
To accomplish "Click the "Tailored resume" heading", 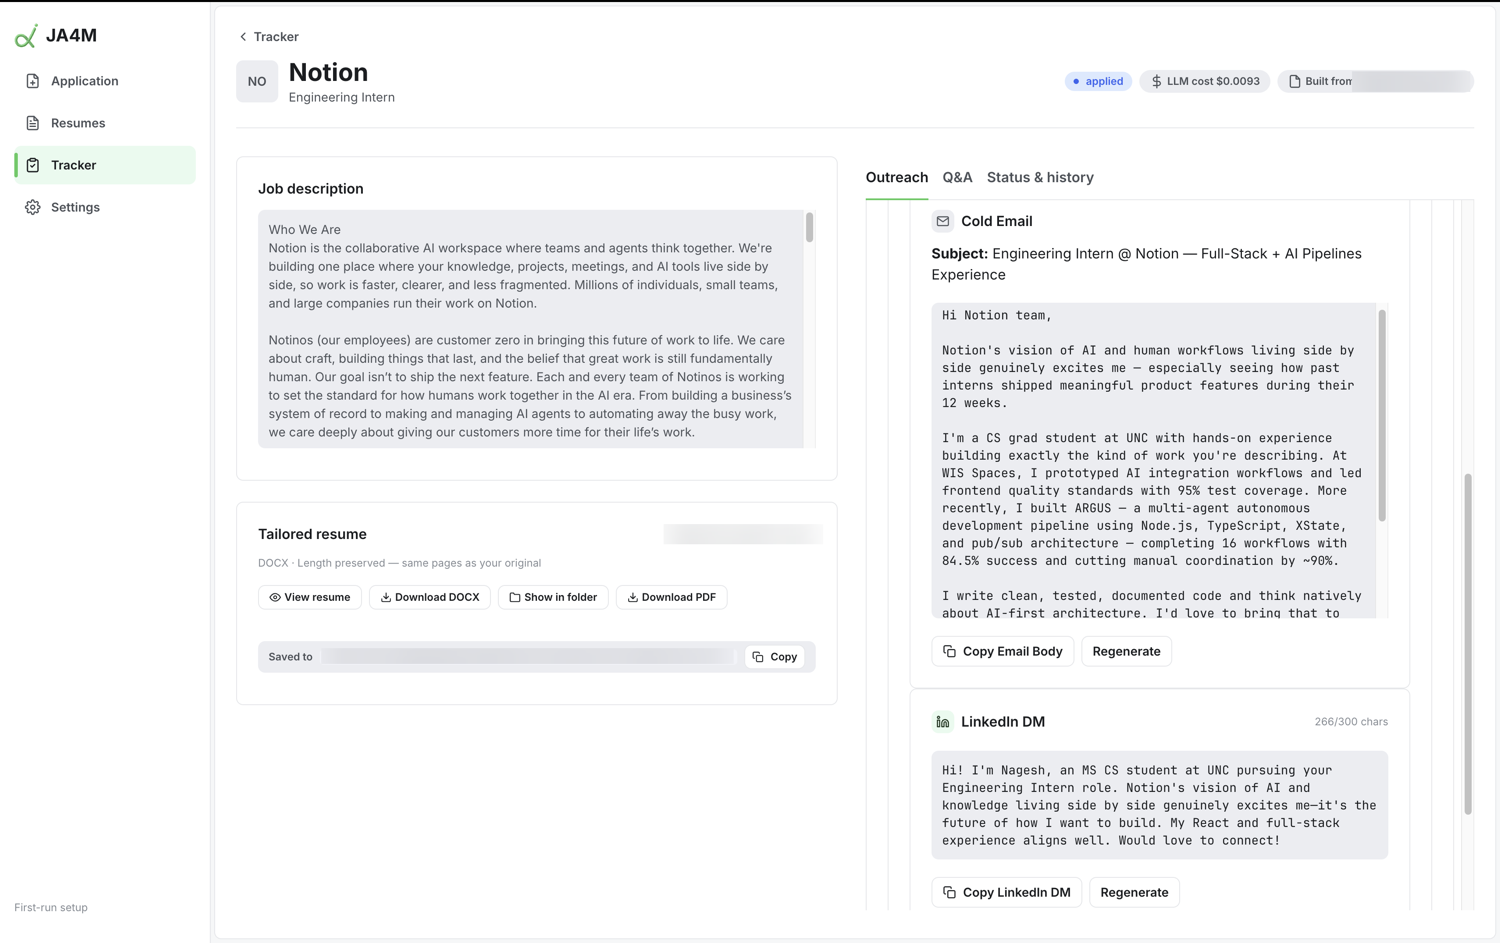I will [x=312, y=534].
